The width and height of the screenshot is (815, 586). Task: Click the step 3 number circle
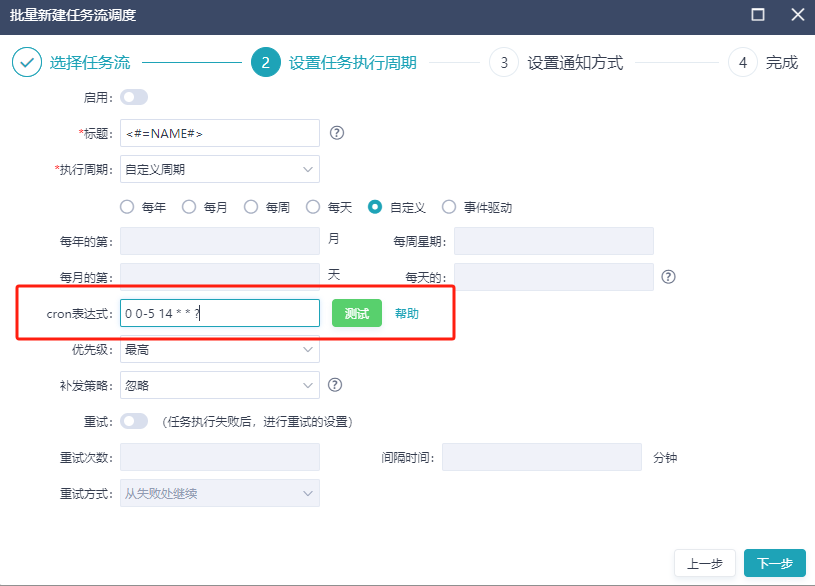click(504, 62)
